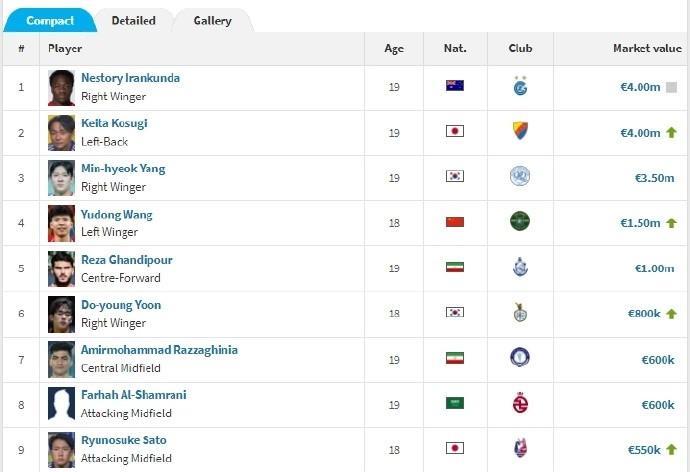Click Min-hyeok Yang's club logo
This screenshot has height=472, width=690.
tap(520, 176)
